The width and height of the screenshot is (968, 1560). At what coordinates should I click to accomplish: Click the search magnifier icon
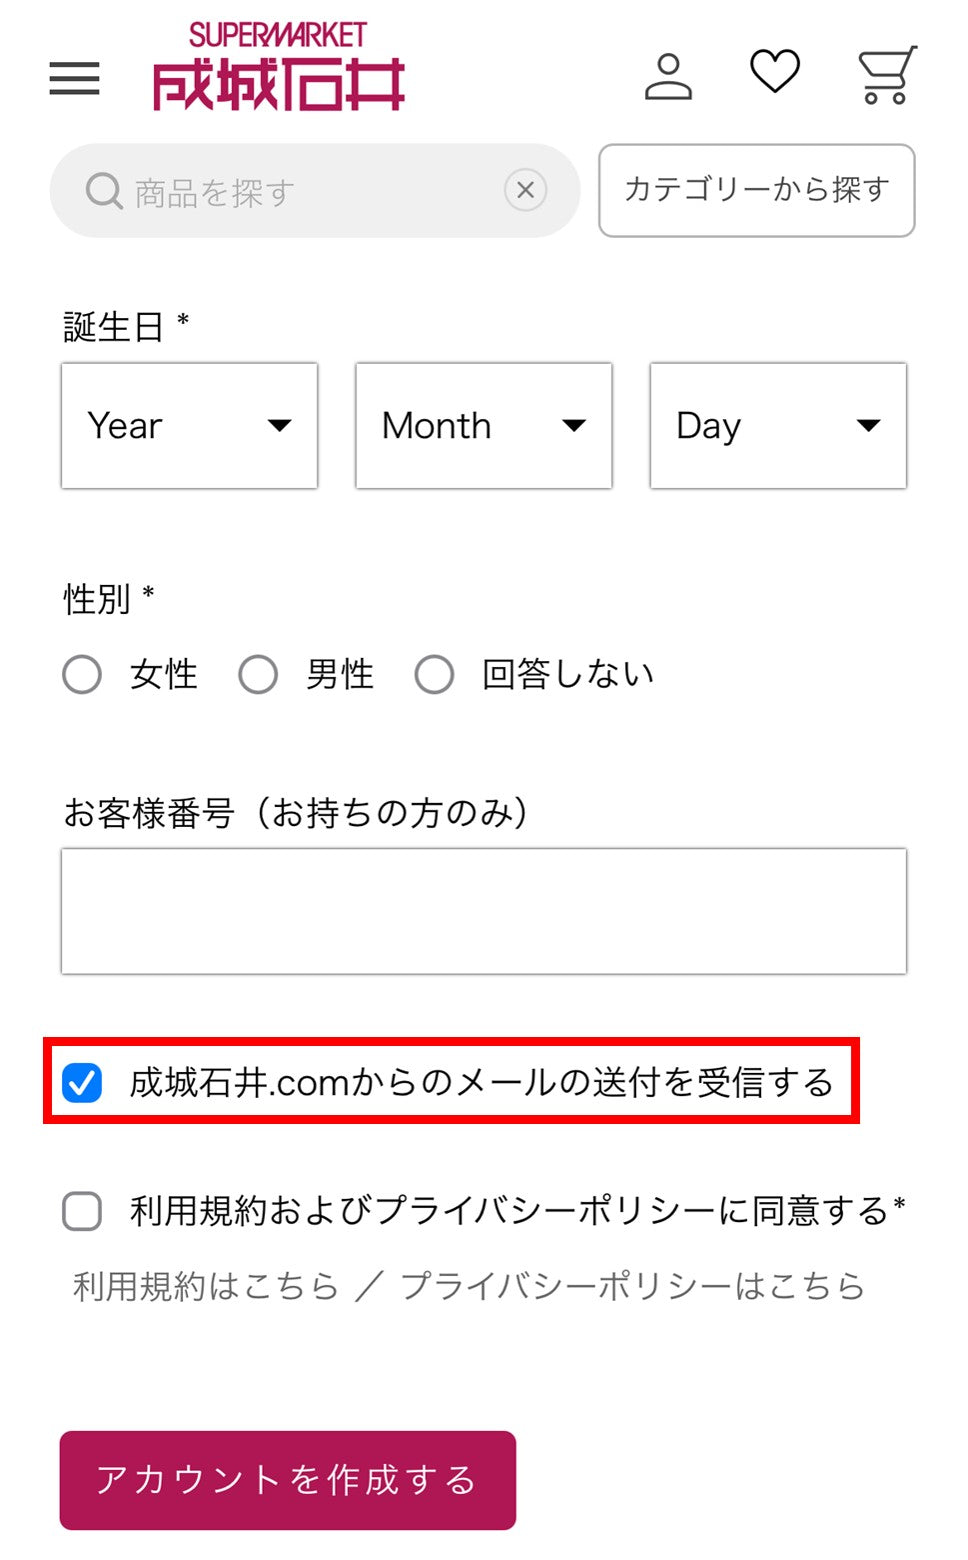[103, 190]
